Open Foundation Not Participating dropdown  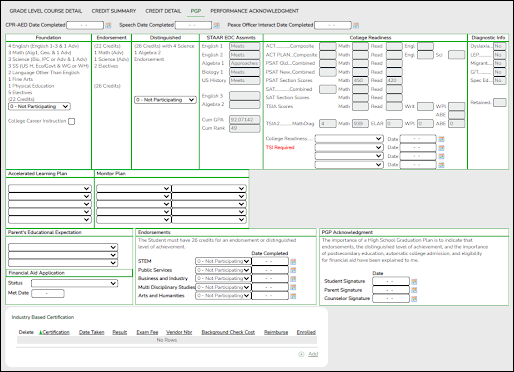39,106
